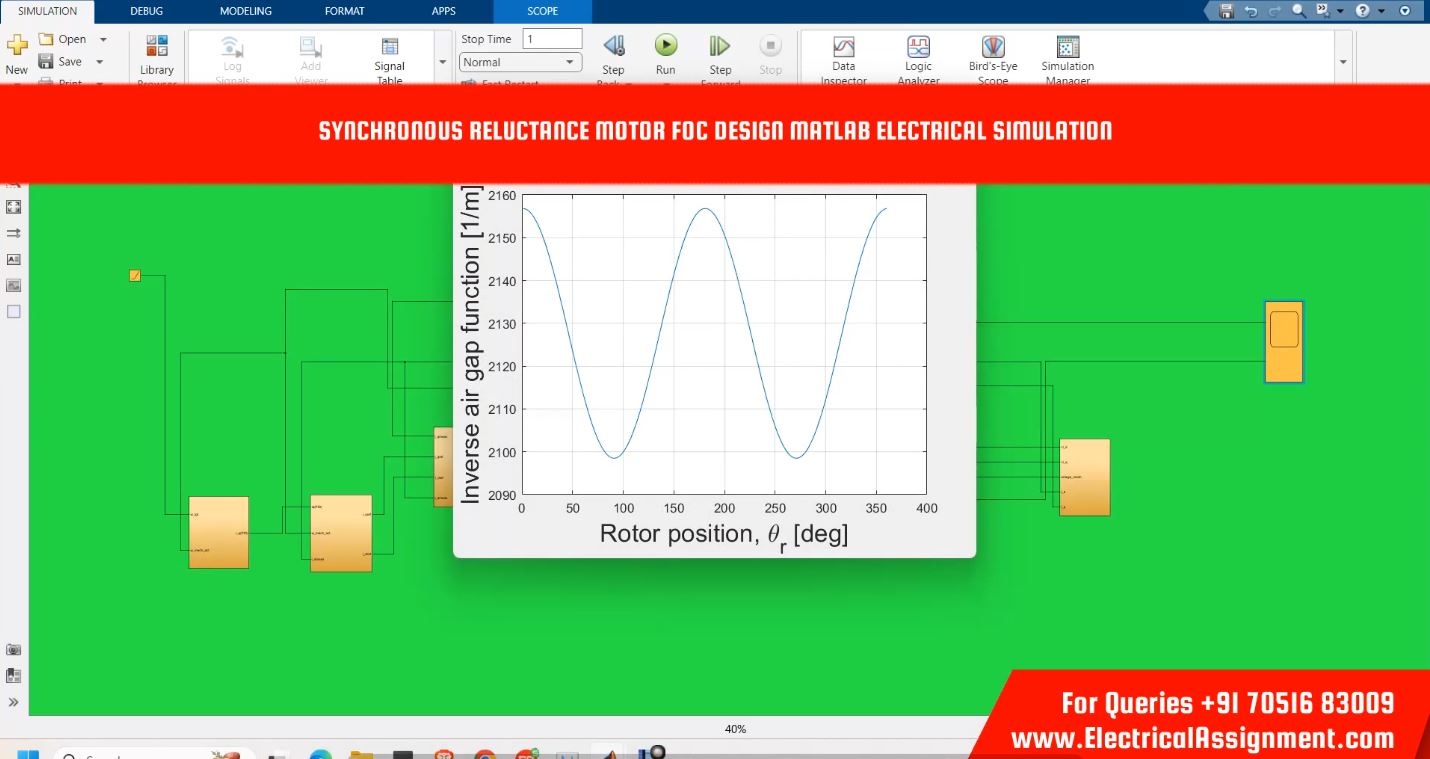
Task: Open the Bird's-Eye Scope
Action: pos(992,47)
